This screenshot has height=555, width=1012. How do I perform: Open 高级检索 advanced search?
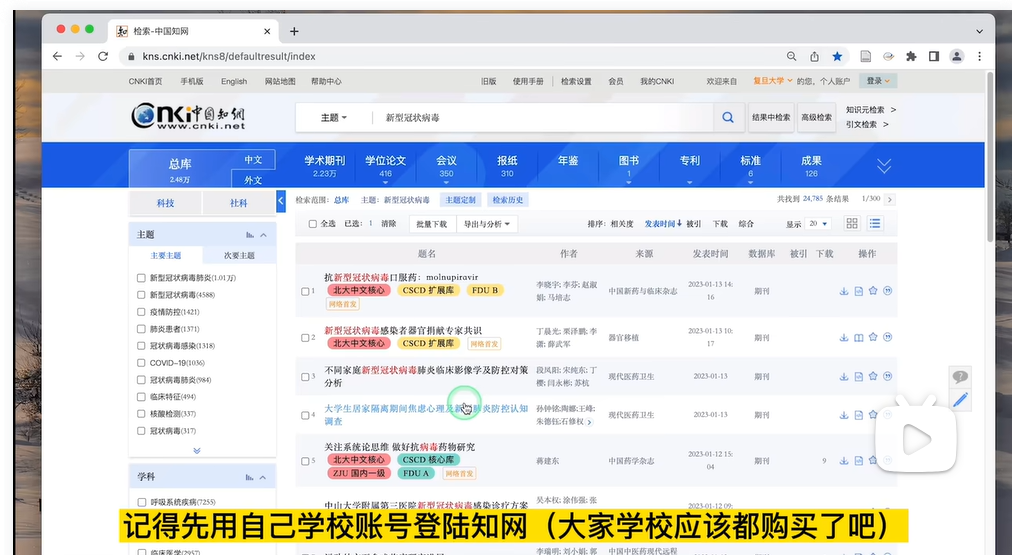point(816,117)
